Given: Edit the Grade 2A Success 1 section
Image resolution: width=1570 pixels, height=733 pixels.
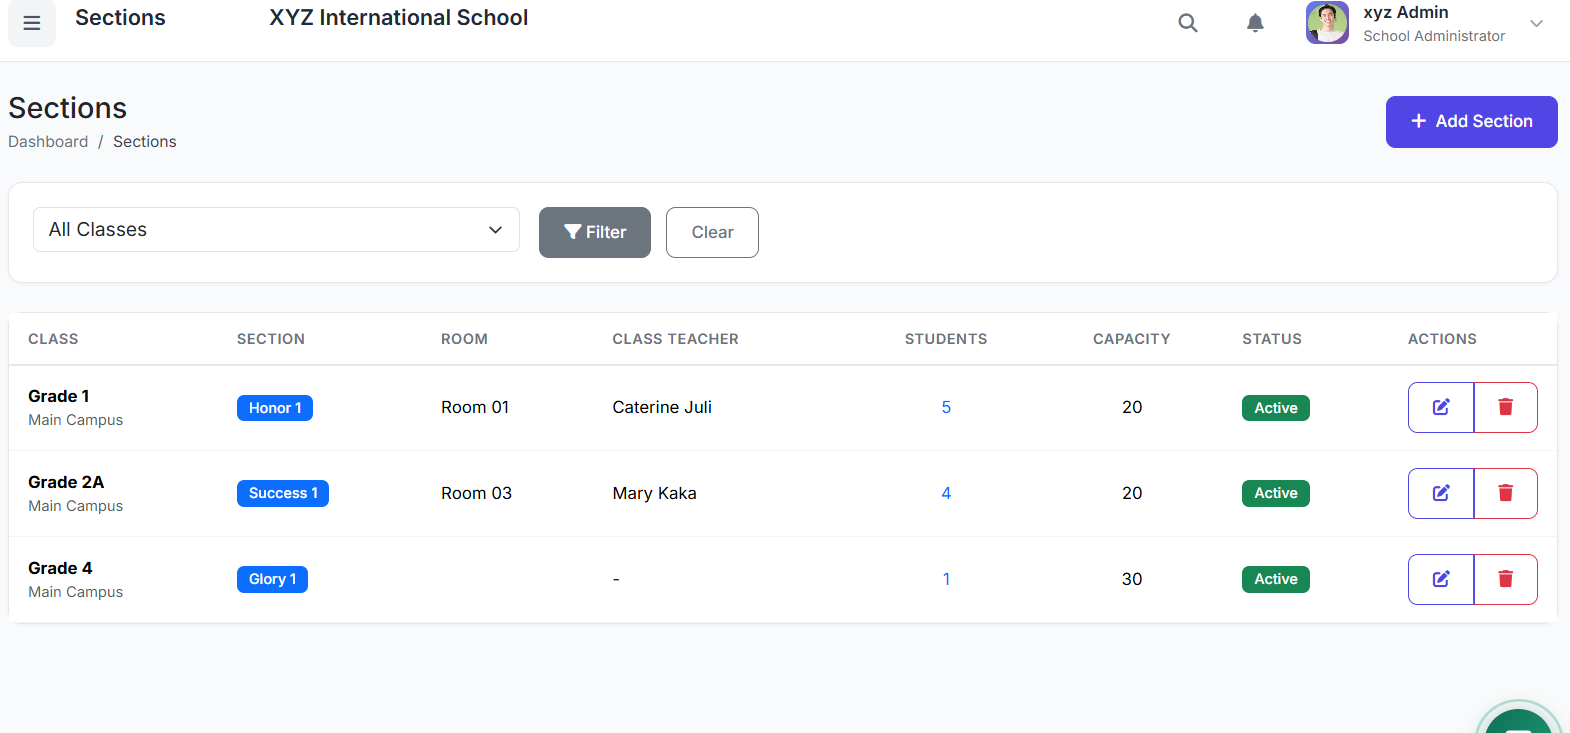Looking at the screenshot, I should pos(1441,493).
